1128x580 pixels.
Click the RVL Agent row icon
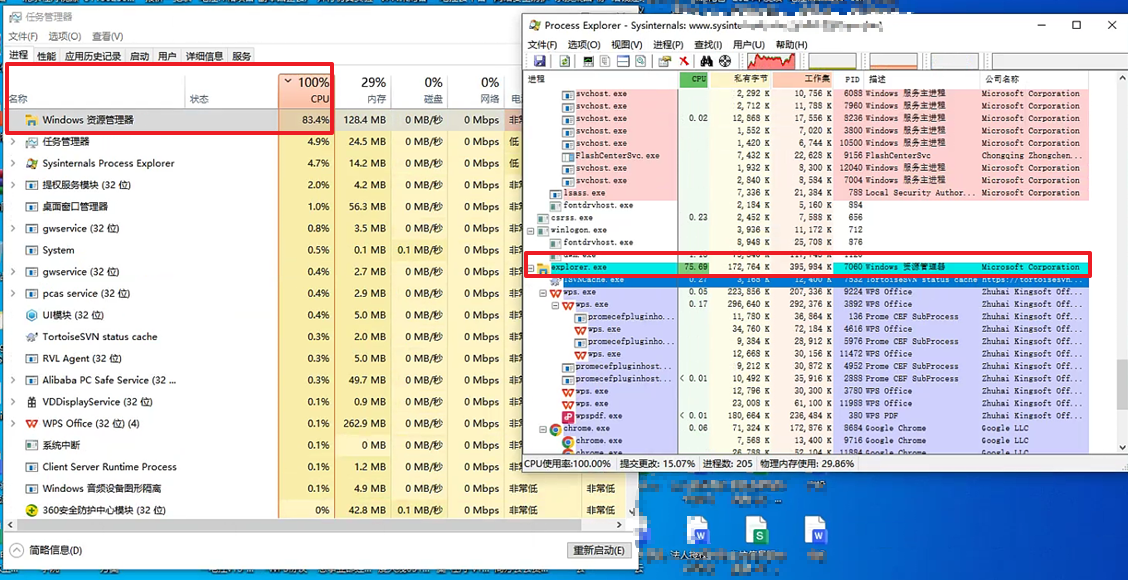point(31,358)
